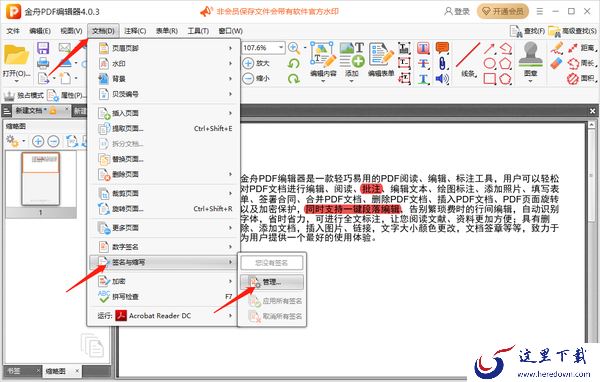This screenshot has width=600, height=382.
Task: Click the 缩小 zoom out button
Action: (256, 78)
